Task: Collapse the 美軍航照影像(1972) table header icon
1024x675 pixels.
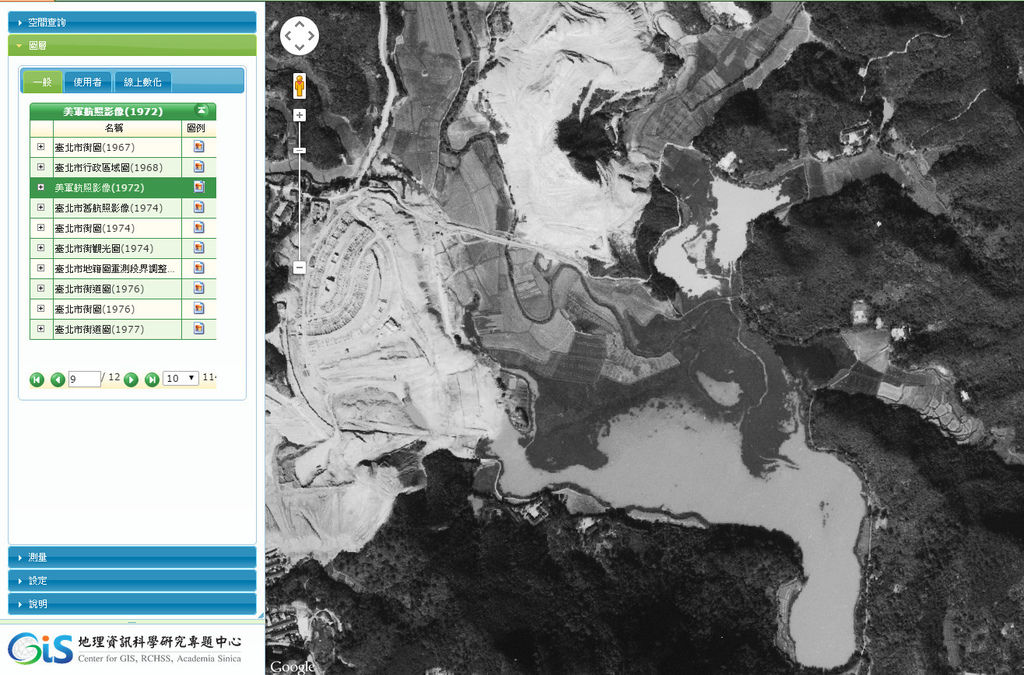Action: coord(202,110)
